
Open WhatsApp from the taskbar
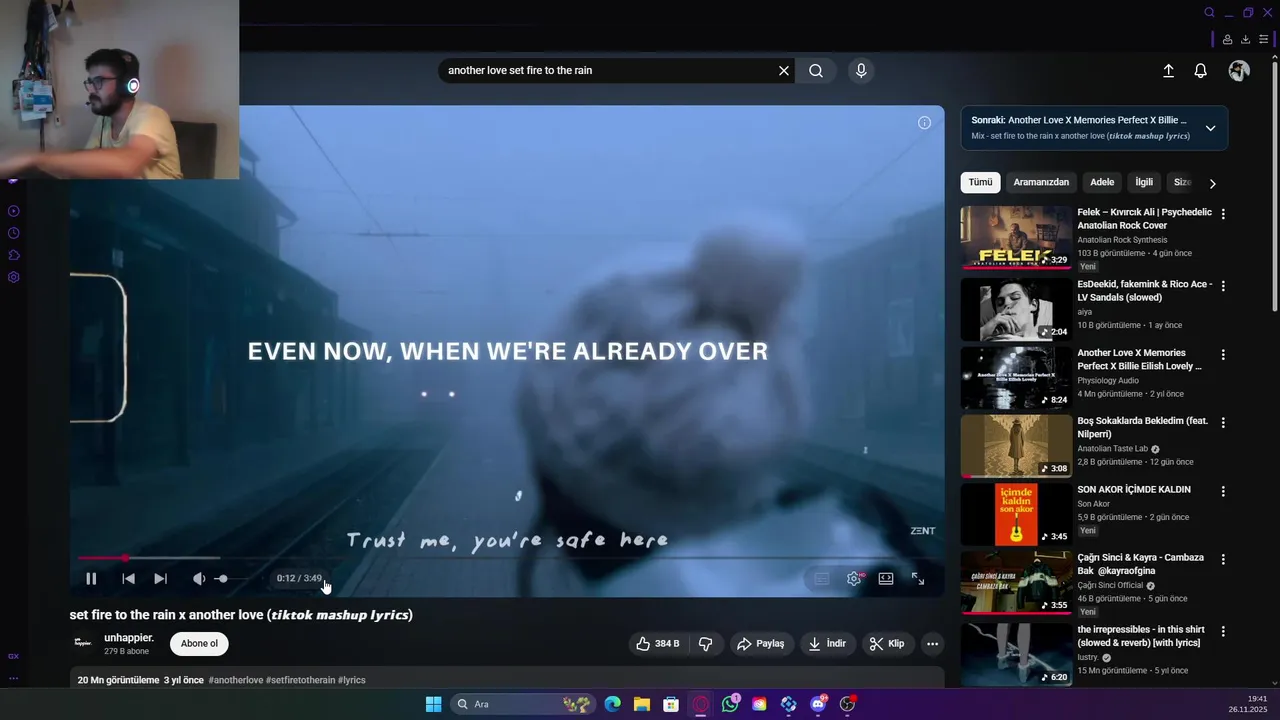coord(730,704)
